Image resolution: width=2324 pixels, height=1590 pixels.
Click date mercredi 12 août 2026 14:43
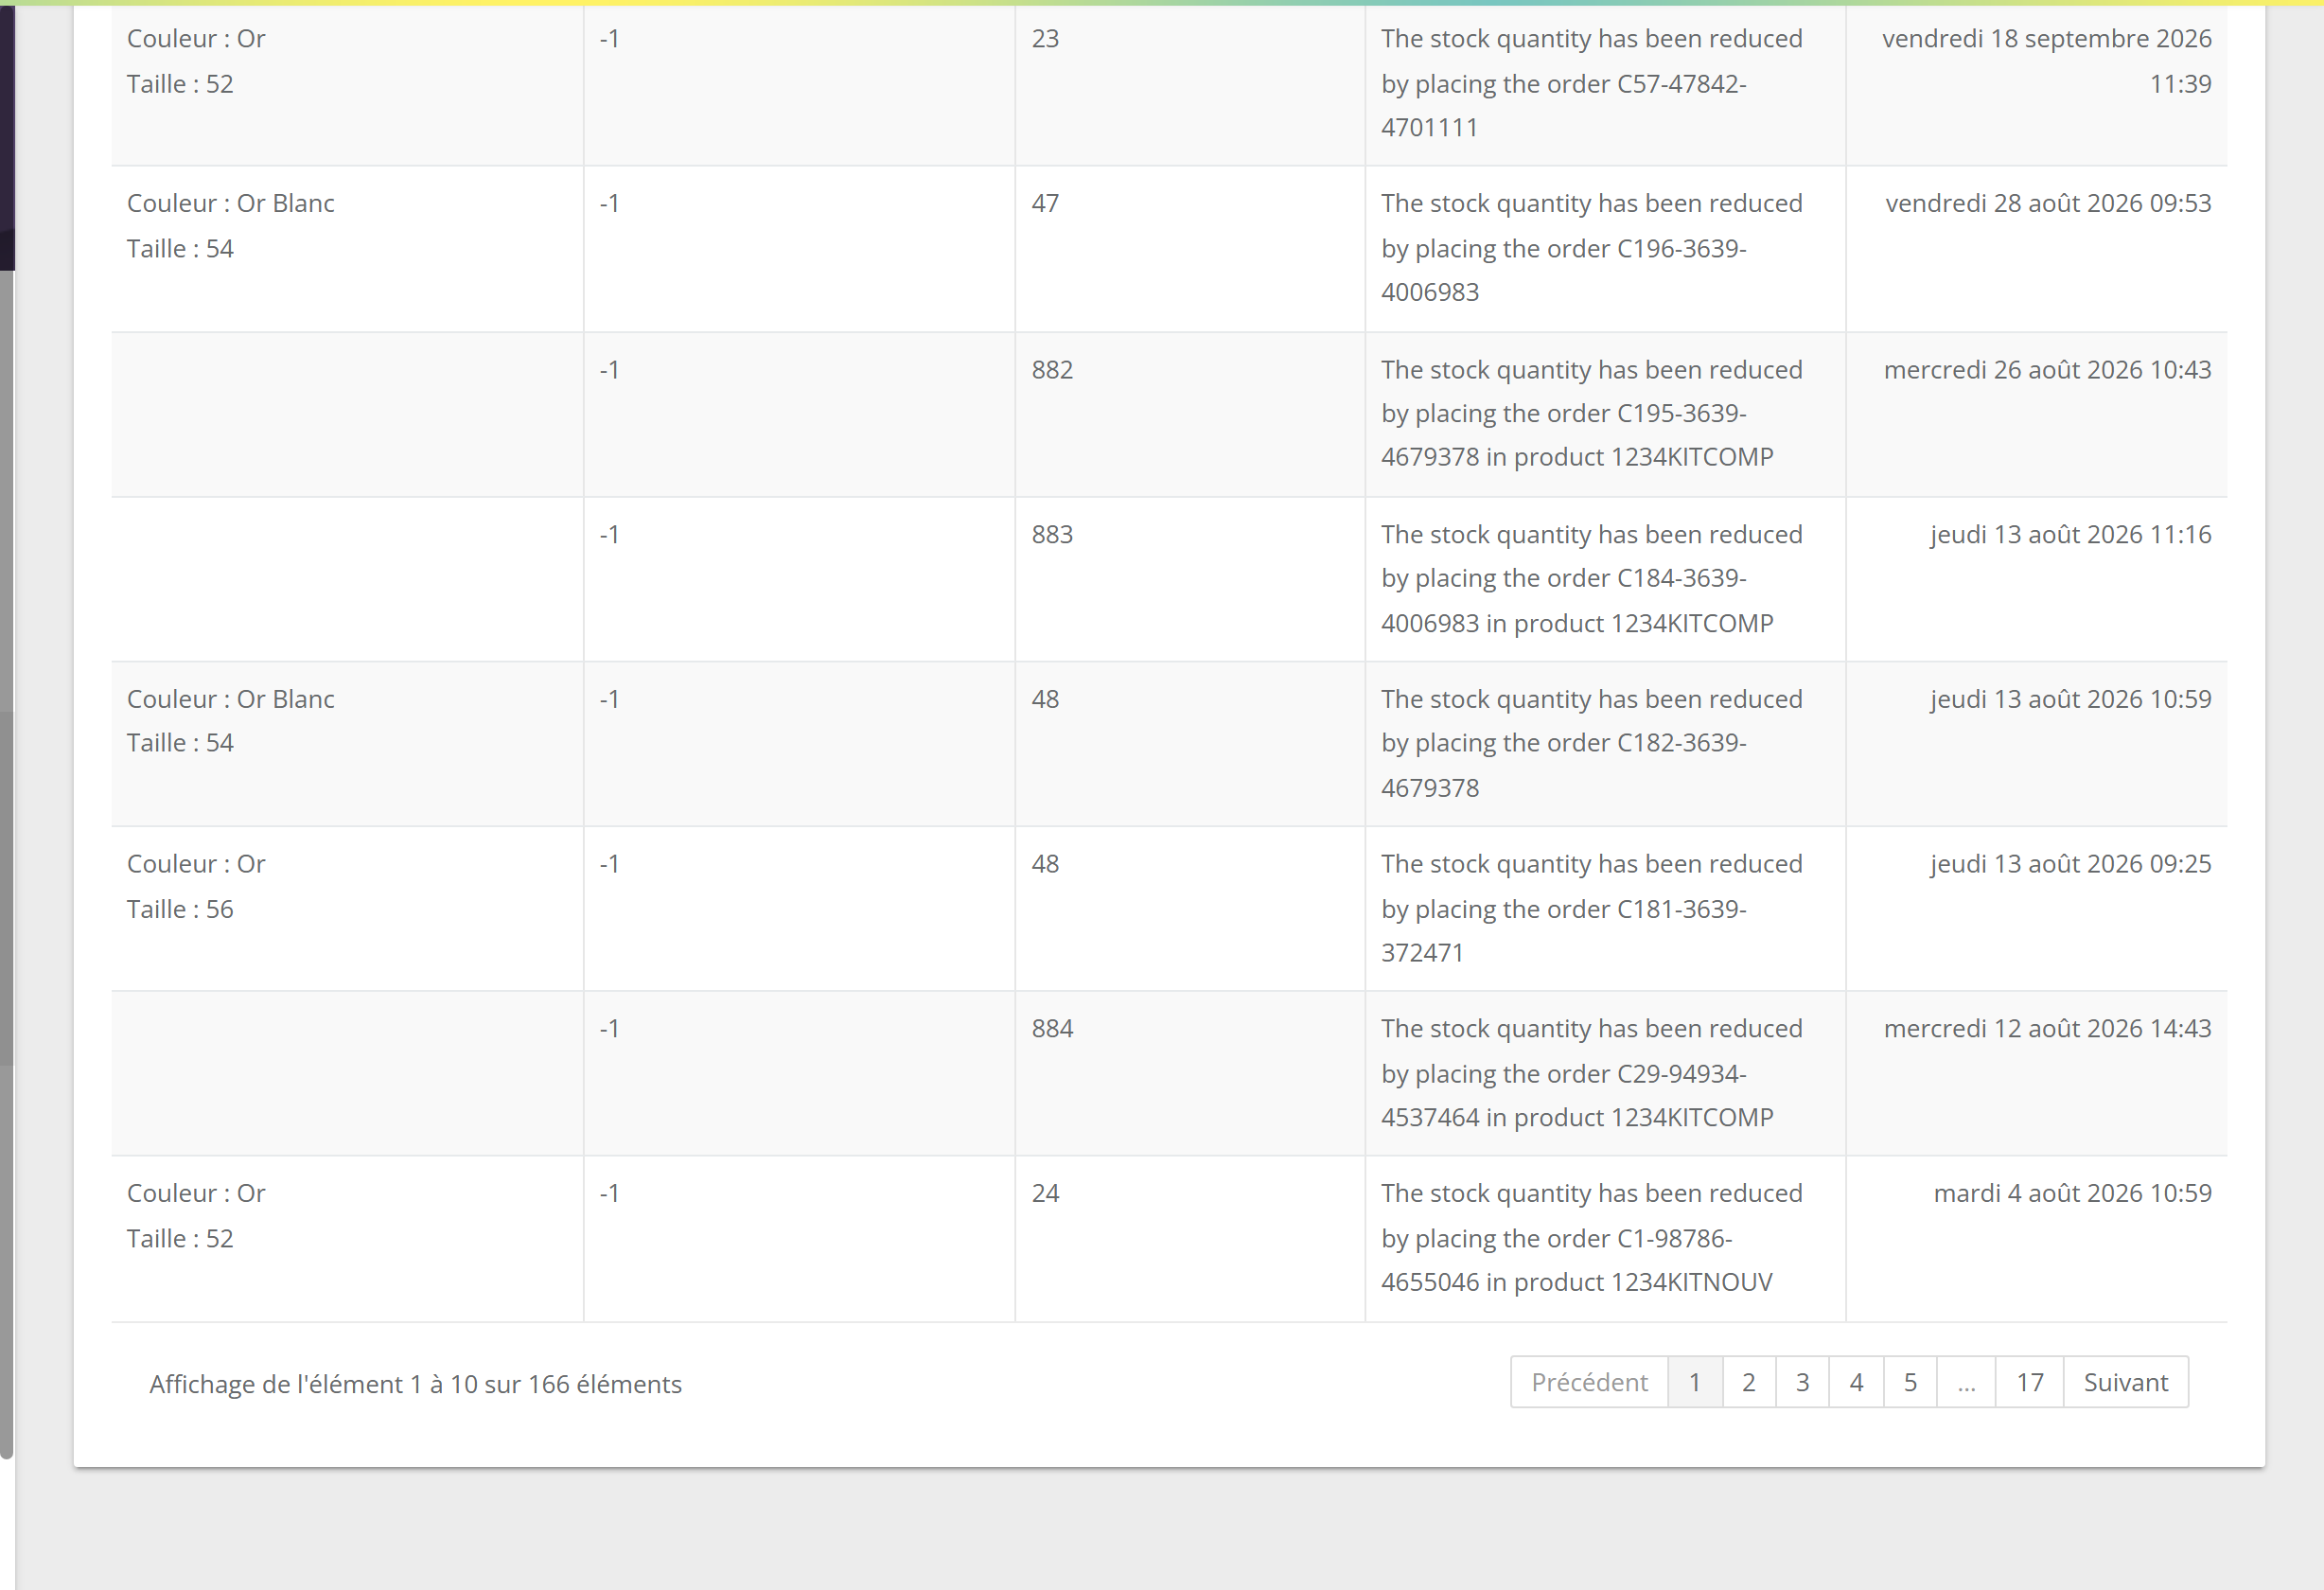point(2047,1028)
